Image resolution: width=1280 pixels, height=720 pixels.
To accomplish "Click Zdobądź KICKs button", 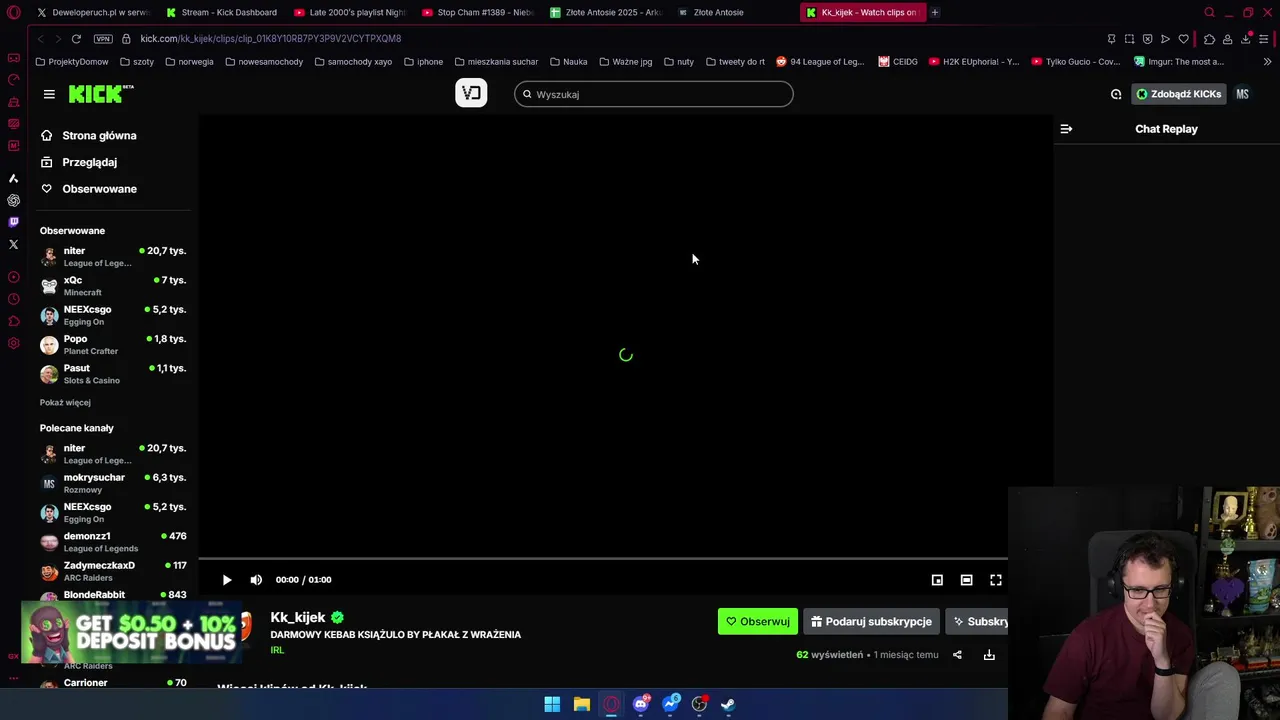I will point(1178,94).
